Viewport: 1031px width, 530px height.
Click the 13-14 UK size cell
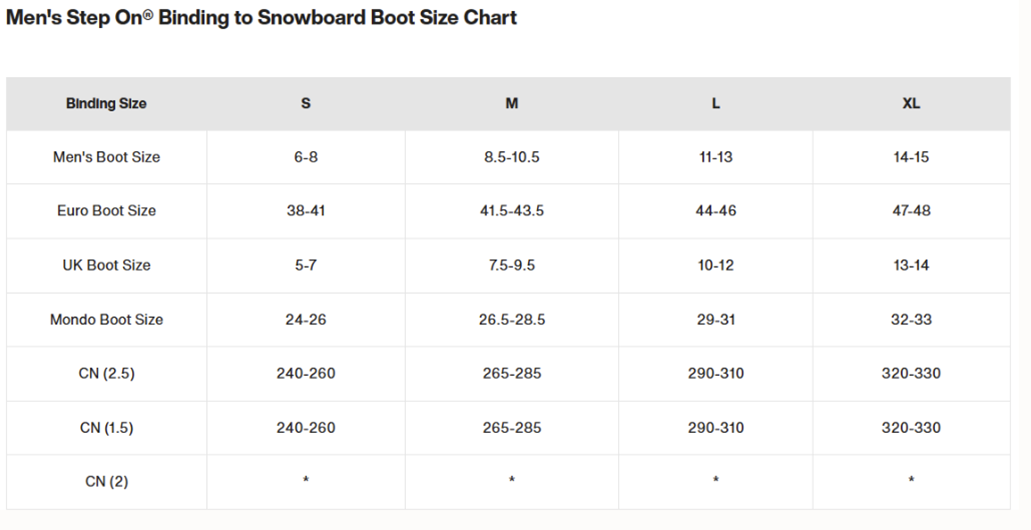(911, 265)
